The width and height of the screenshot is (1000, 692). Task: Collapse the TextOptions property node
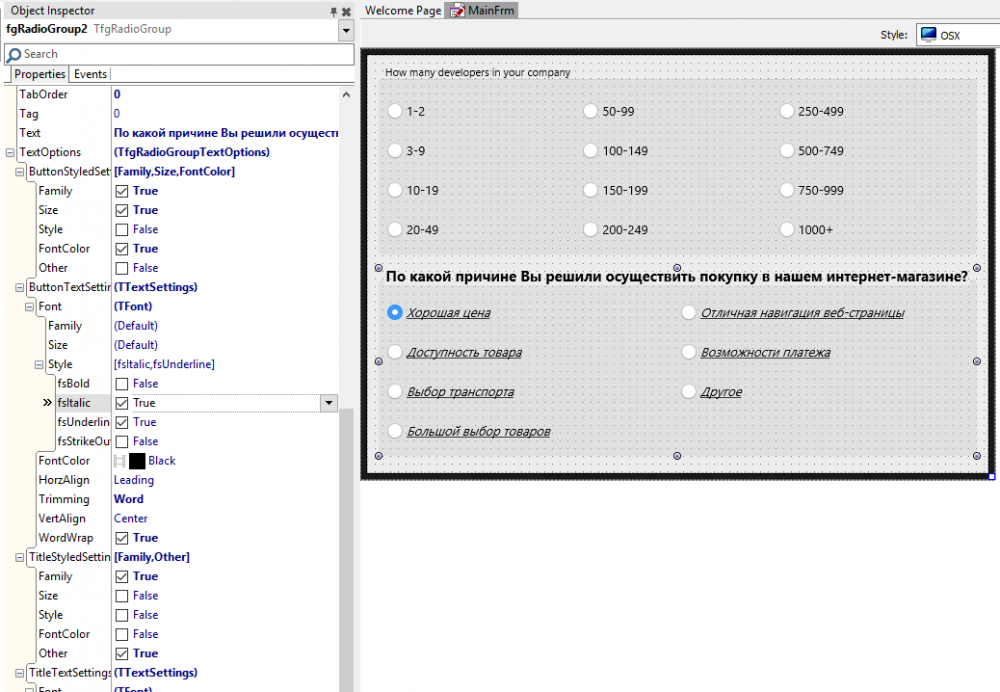(x=10, y=152)
